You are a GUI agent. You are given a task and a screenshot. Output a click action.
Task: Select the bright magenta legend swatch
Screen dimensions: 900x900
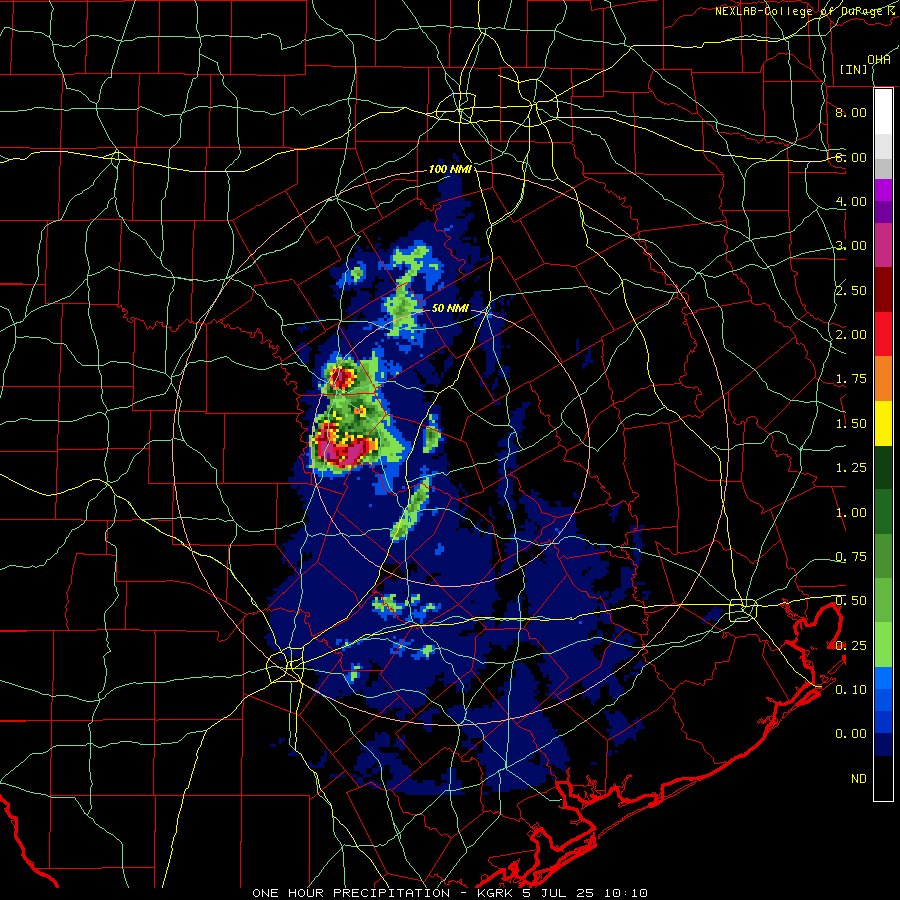click(883, 190)
